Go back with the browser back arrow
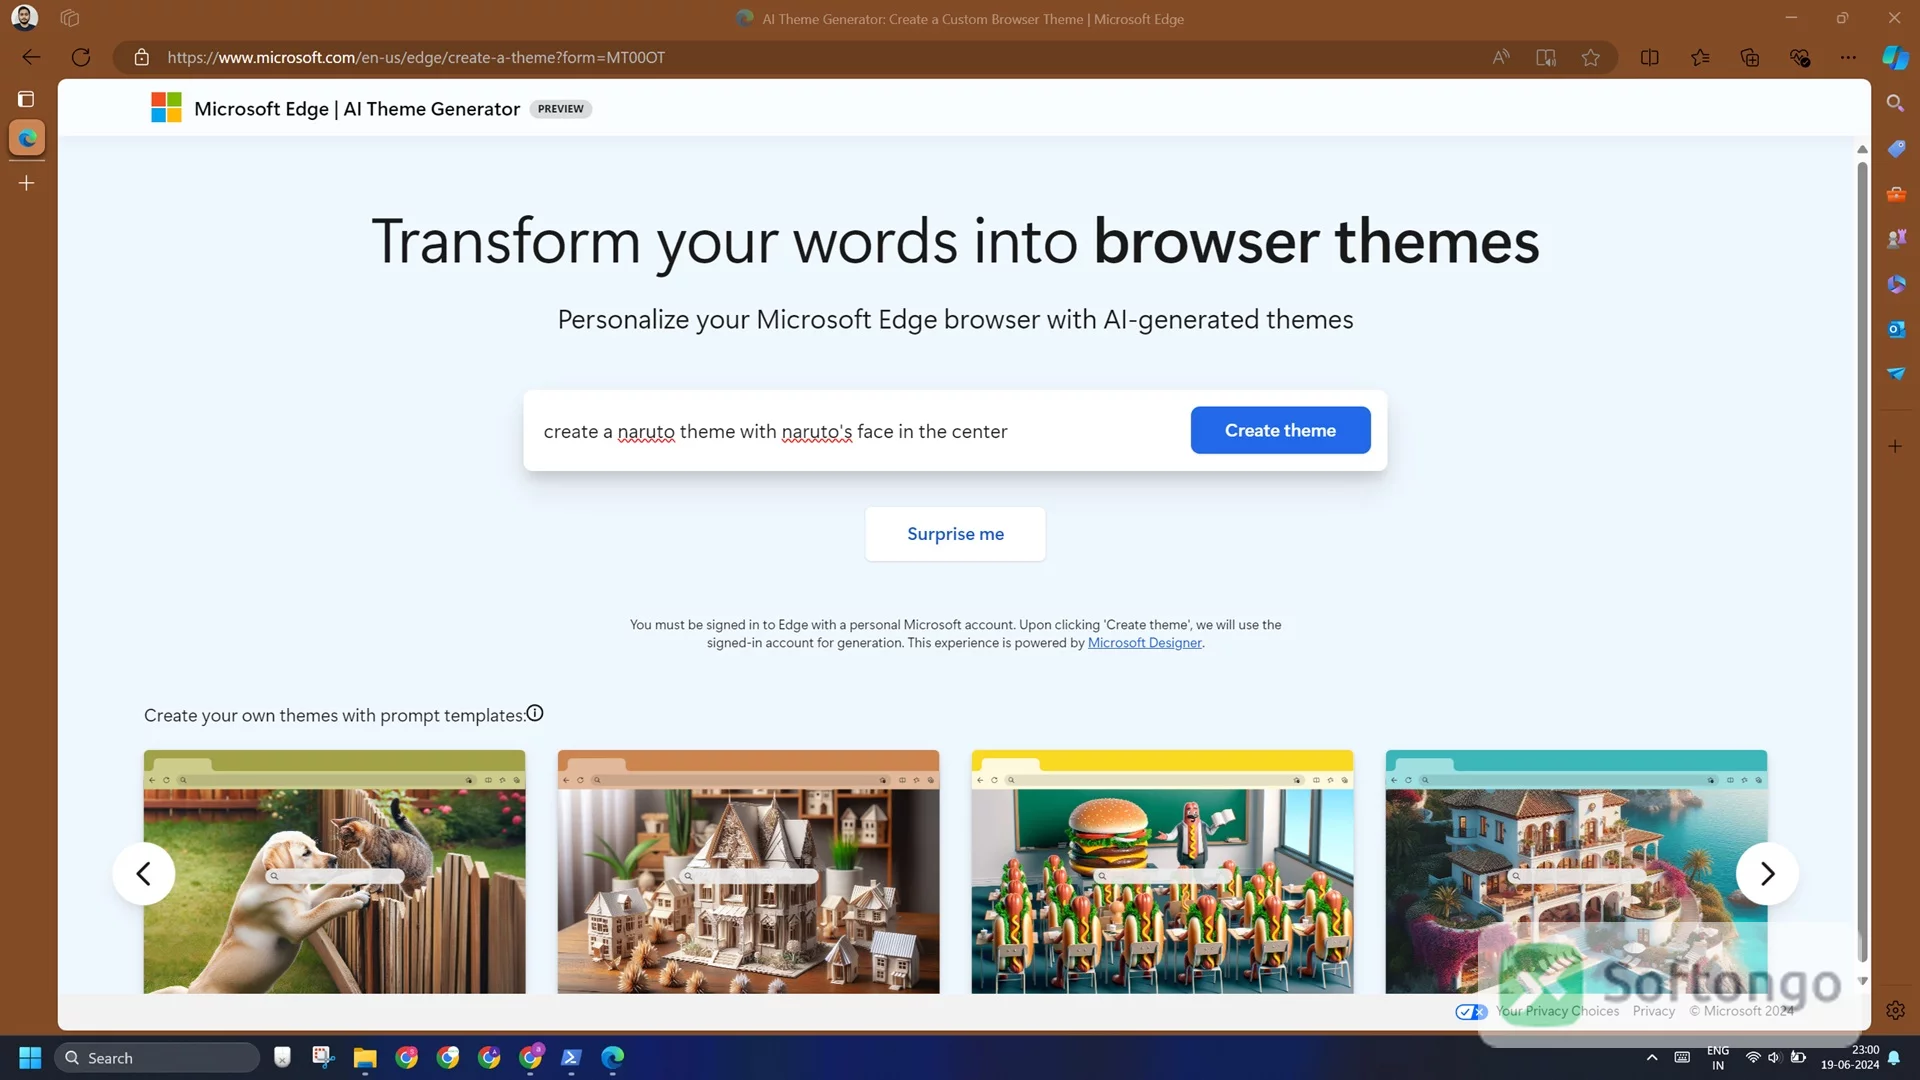 click(31, 57)
